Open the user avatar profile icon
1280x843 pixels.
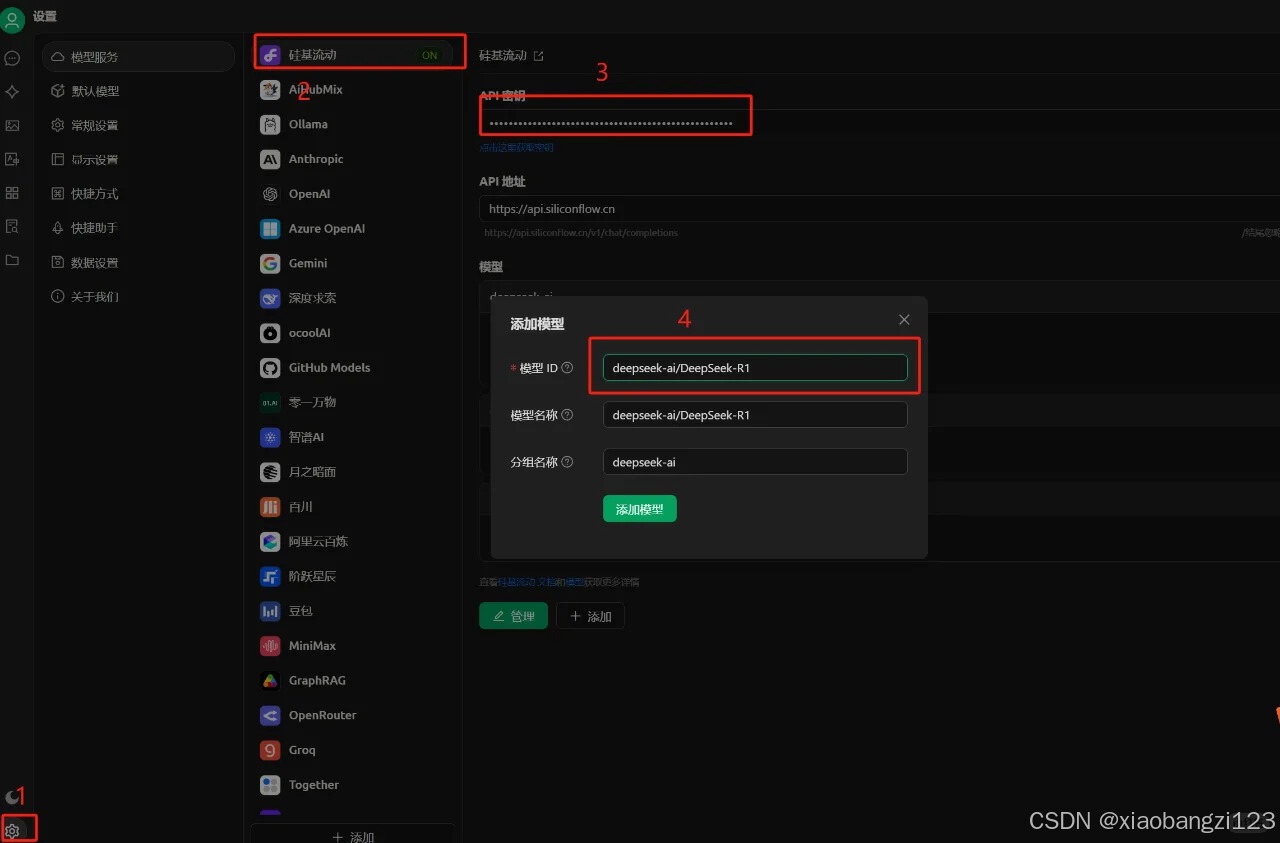[x=13, y=18]
